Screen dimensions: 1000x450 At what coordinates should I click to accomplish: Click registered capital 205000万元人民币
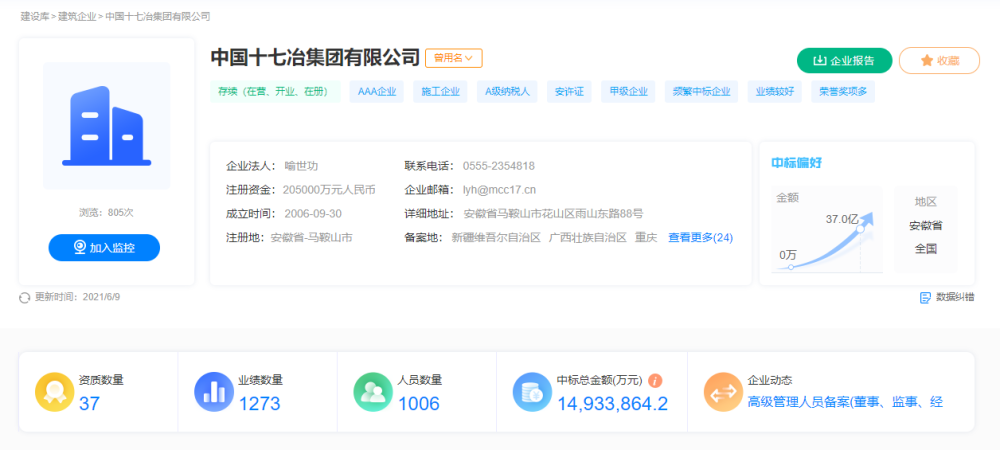tap(329, 190)
